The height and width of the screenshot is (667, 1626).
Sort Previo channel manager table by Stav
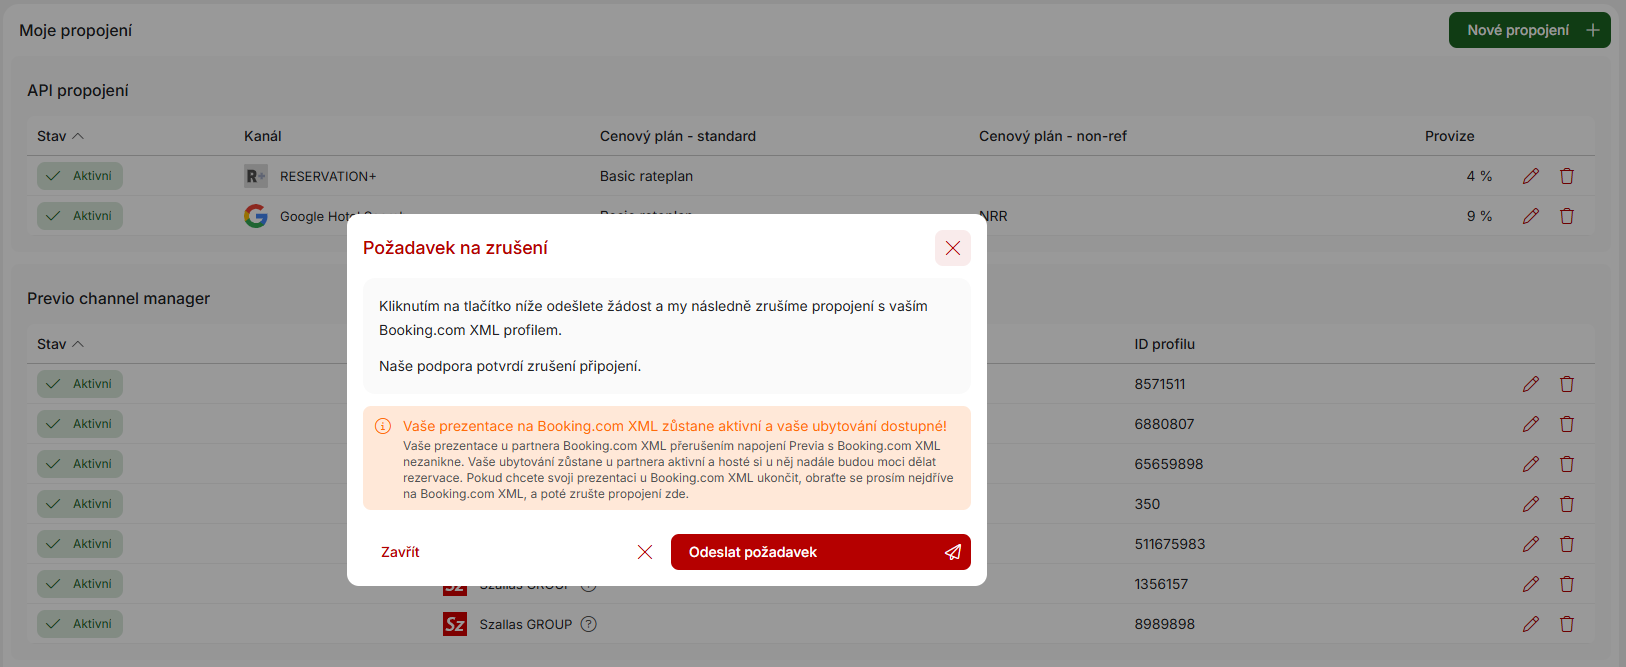[x=60, y=344]
